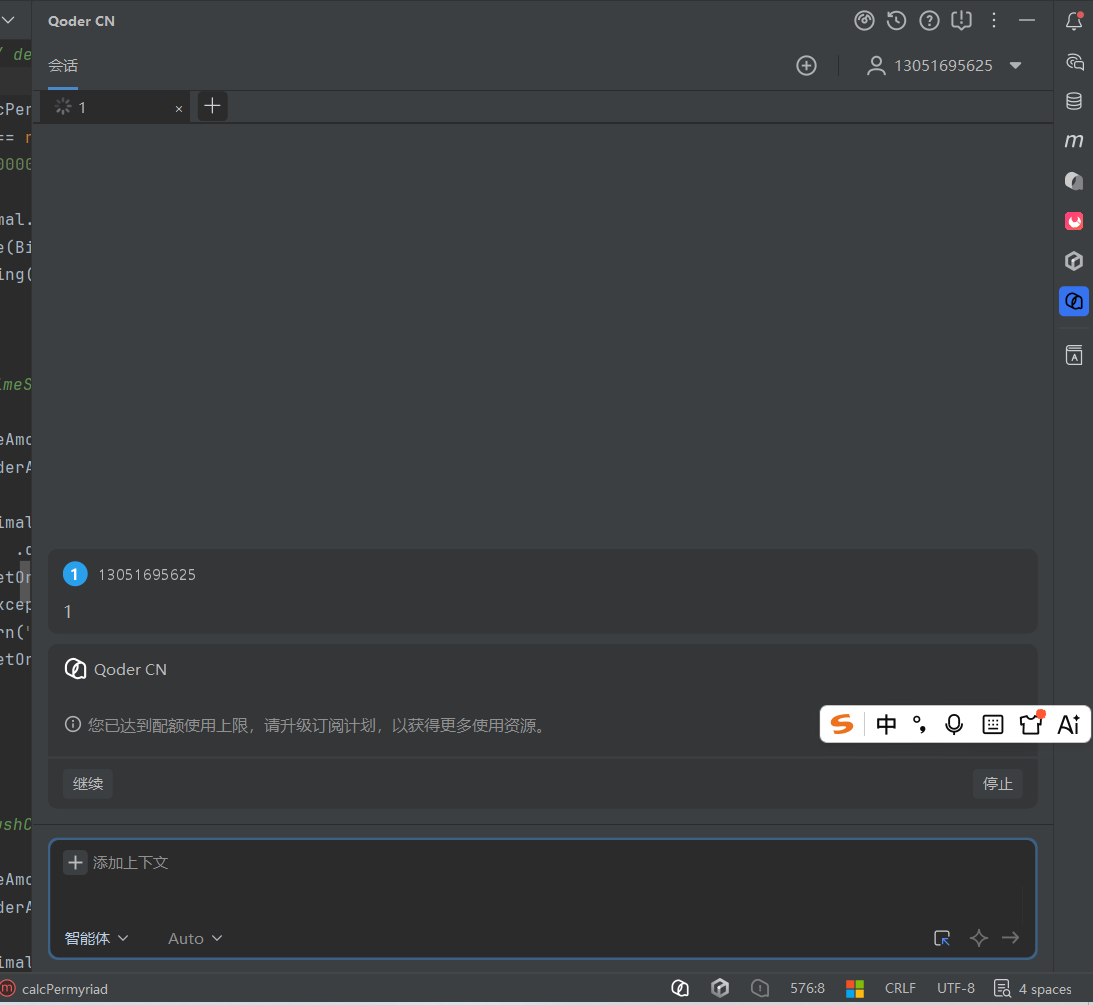Change the UTF-8 file encoding
The height and width of the screenshot is (1005, 1093).
[956, 989]
